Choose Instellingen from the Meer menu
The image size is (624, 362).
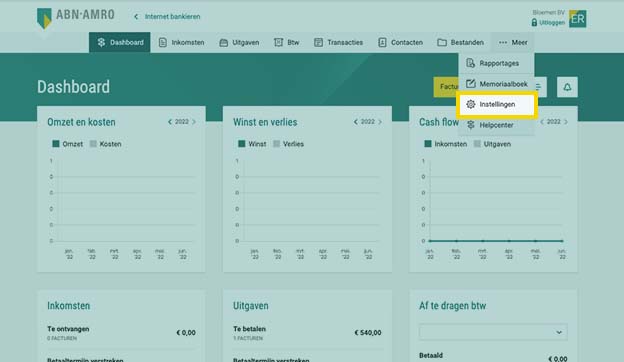pyautogui.click(x=497, y=105)
